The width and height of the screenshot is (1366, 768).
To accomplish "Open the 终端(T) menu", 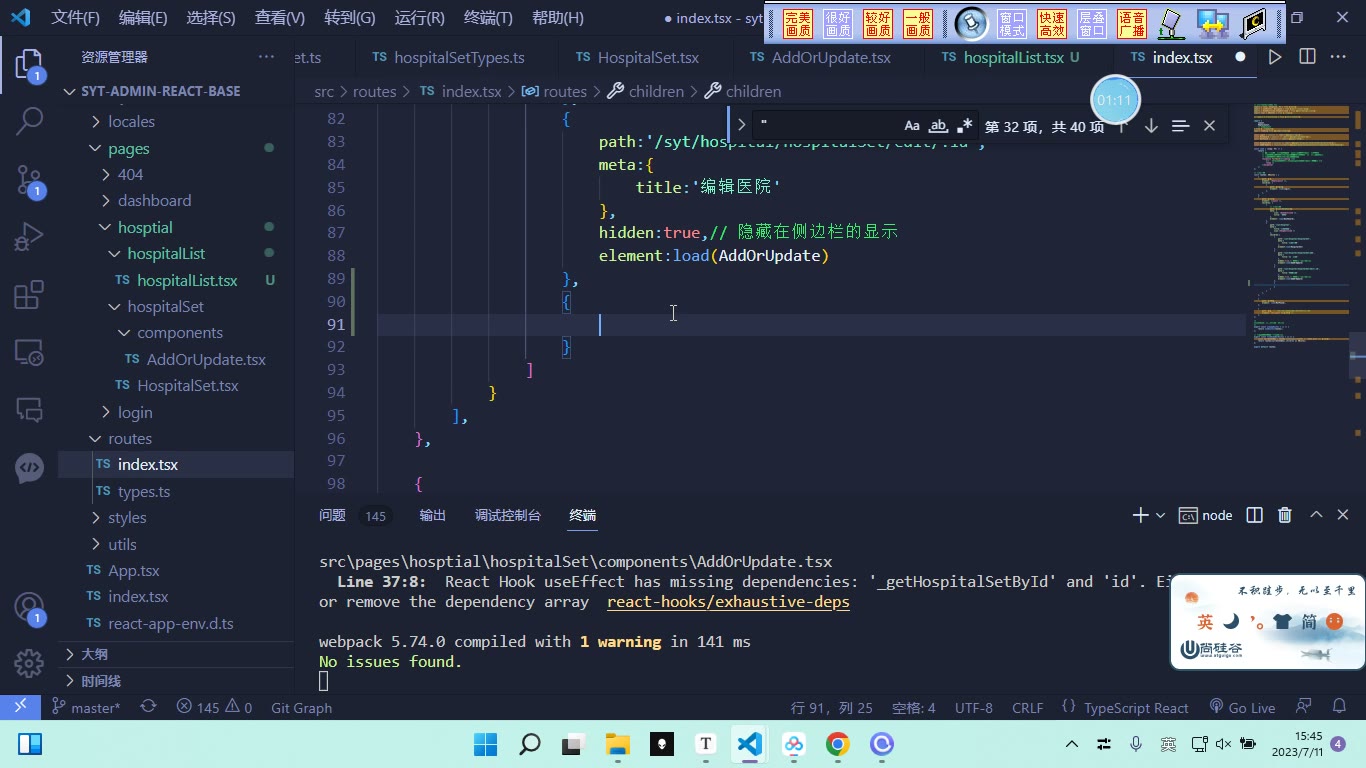I will pos(488,18).
